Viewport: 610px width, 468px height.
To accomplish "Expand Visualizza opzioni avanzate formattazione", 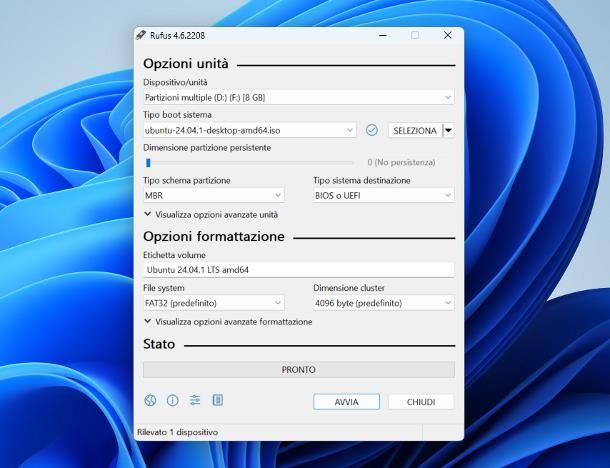I will click(x=228, y=322).
